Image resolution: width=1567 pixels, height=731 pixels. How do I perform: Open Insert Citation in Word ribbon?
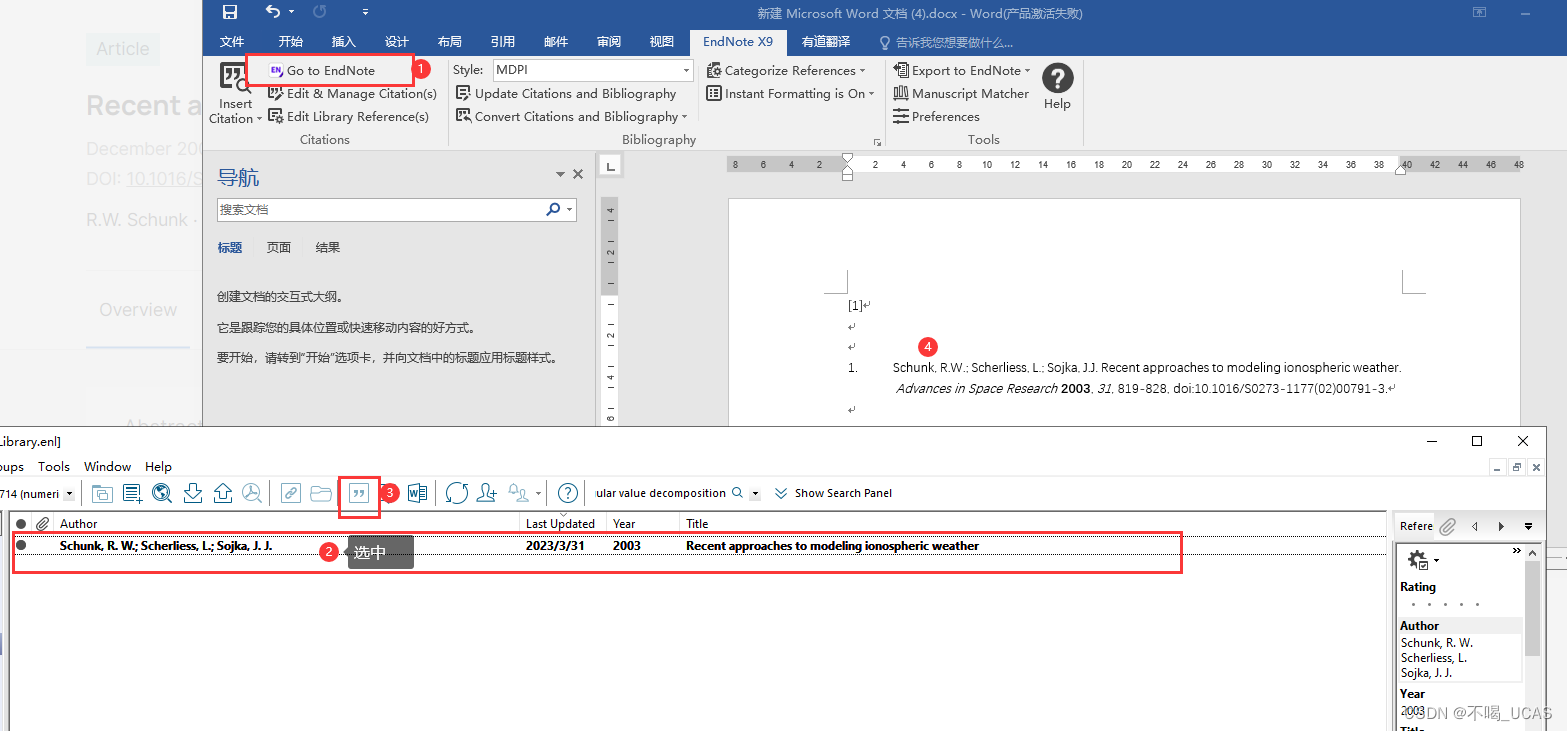click(235, 96)
